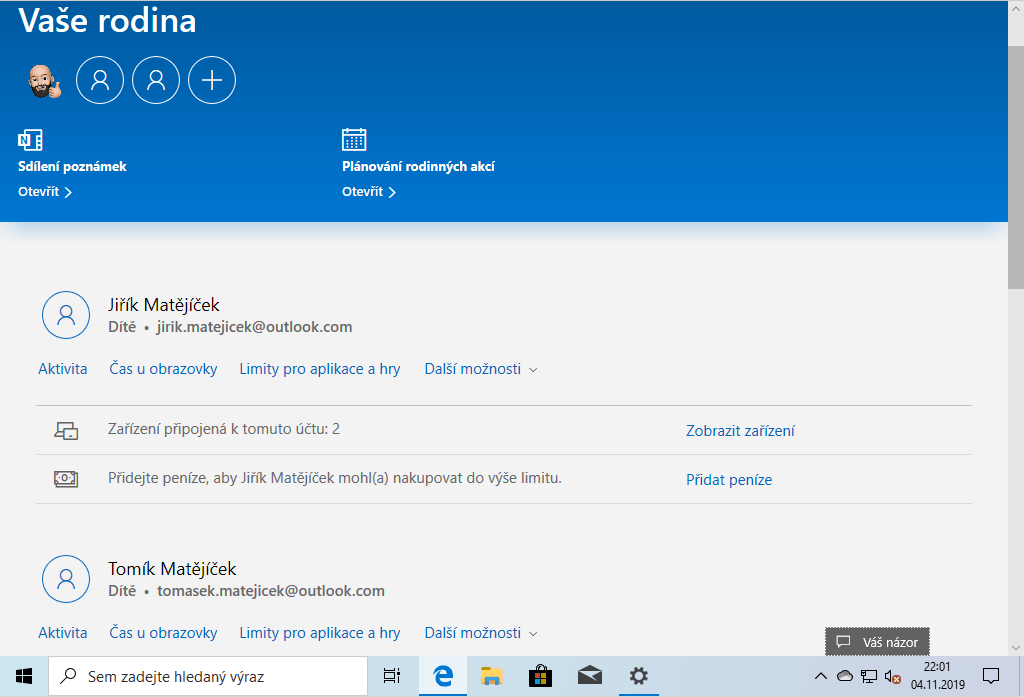This screenshot has width=1024, height=697.
Task: Click the OneNote icon above Sdílení poznámek
Action: (x=30, y=139)
